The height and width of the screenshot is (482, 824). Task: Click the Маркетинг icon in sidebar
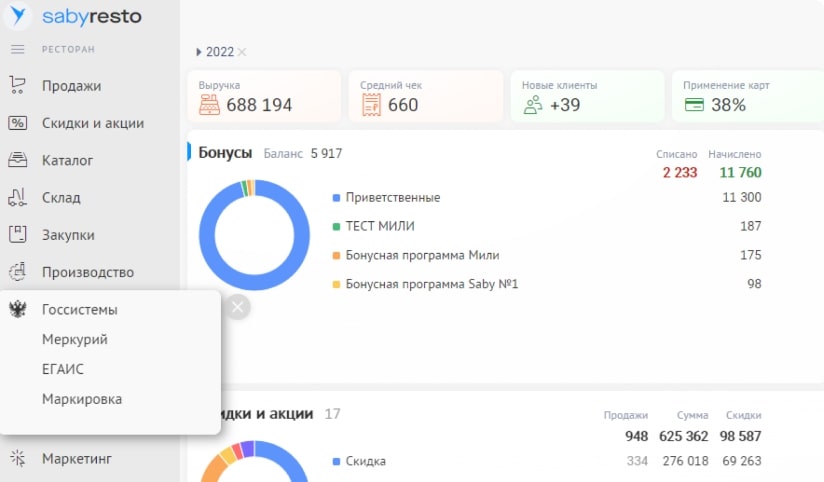[x=17, y=459]
